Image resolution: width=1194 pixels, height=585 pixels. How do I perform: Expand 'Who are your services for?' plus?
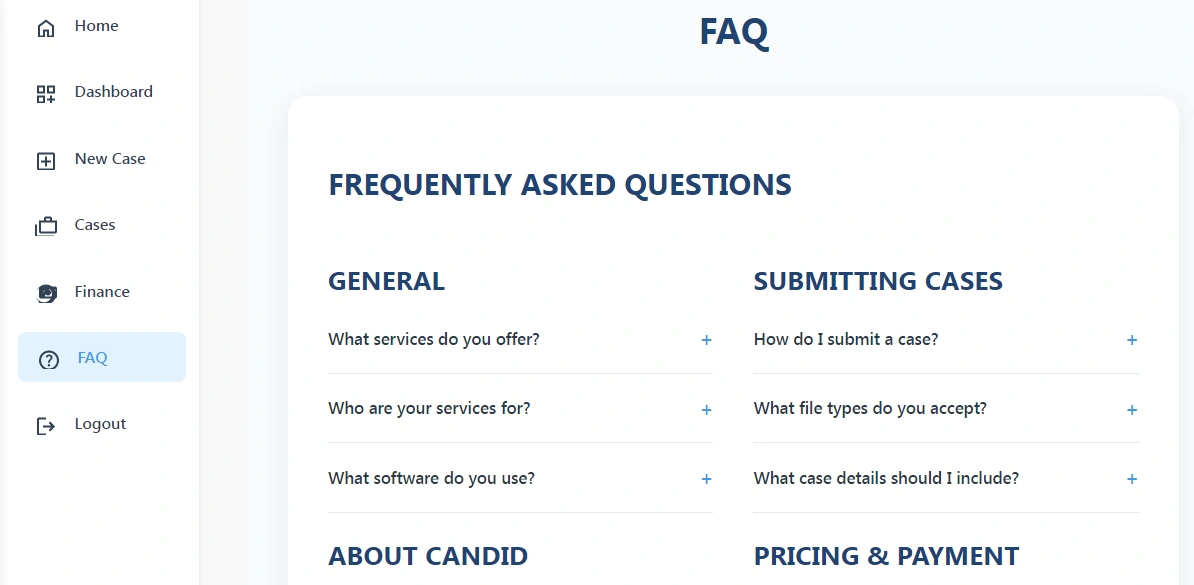[x=706, y=410]
